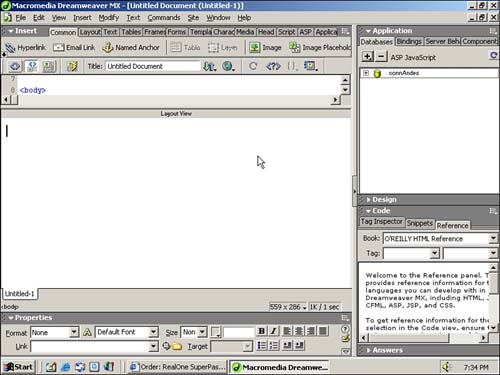Open the Book dropdown O'REILLY HTML Reference
This screenshot has height=375, width=500.
(493, 238)
